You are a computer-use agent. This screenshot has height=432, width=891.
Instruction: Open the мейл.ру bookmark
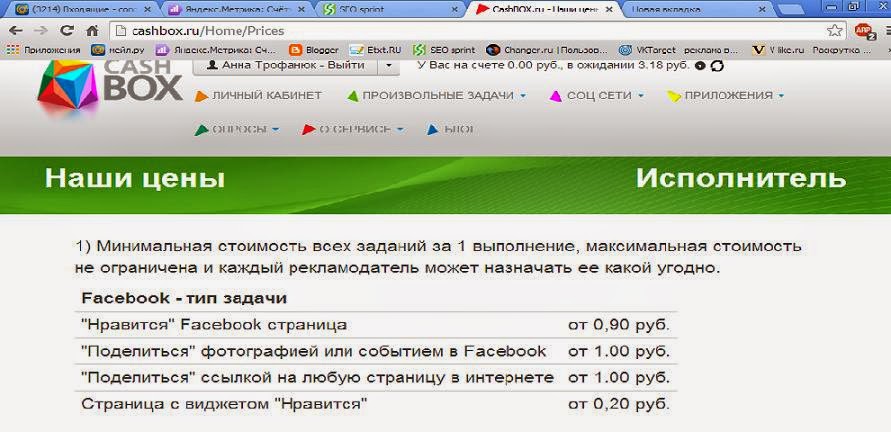tap(117, 50)
